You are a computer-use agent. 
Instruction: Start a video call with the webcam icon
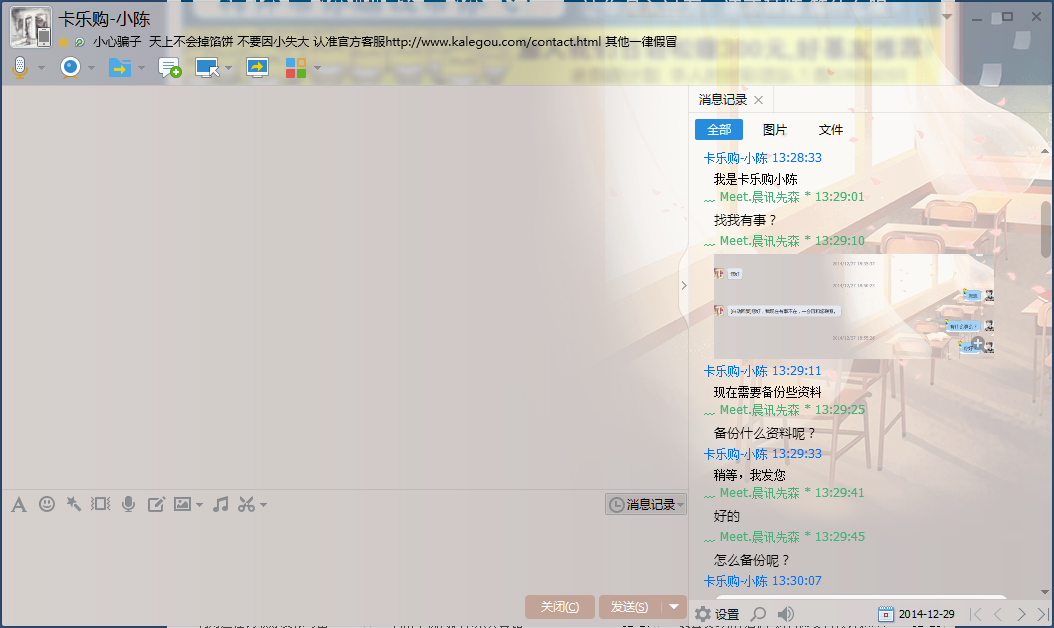(x=70, y=67)
